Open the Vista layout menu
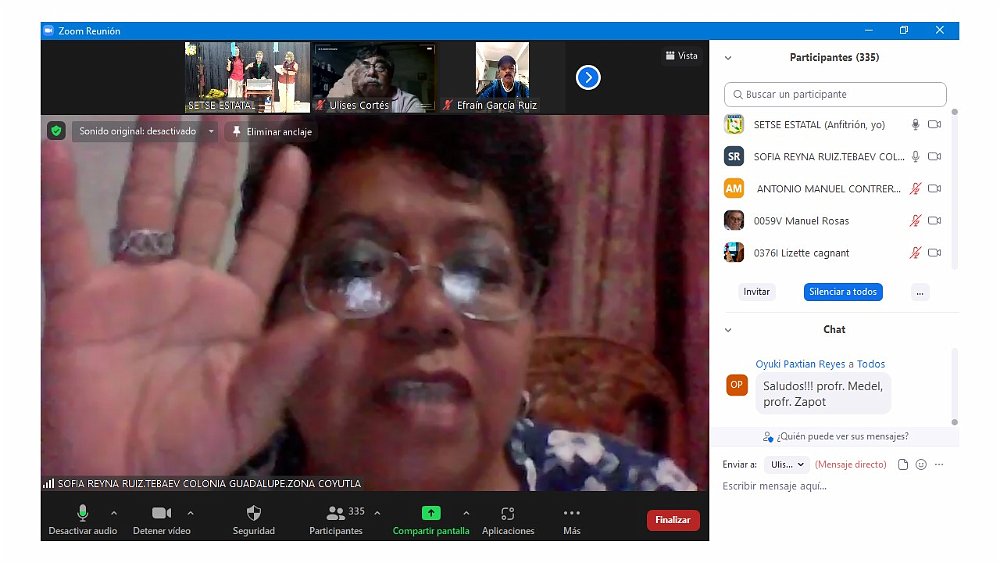The image size is (1000, 563). (681, 56)
